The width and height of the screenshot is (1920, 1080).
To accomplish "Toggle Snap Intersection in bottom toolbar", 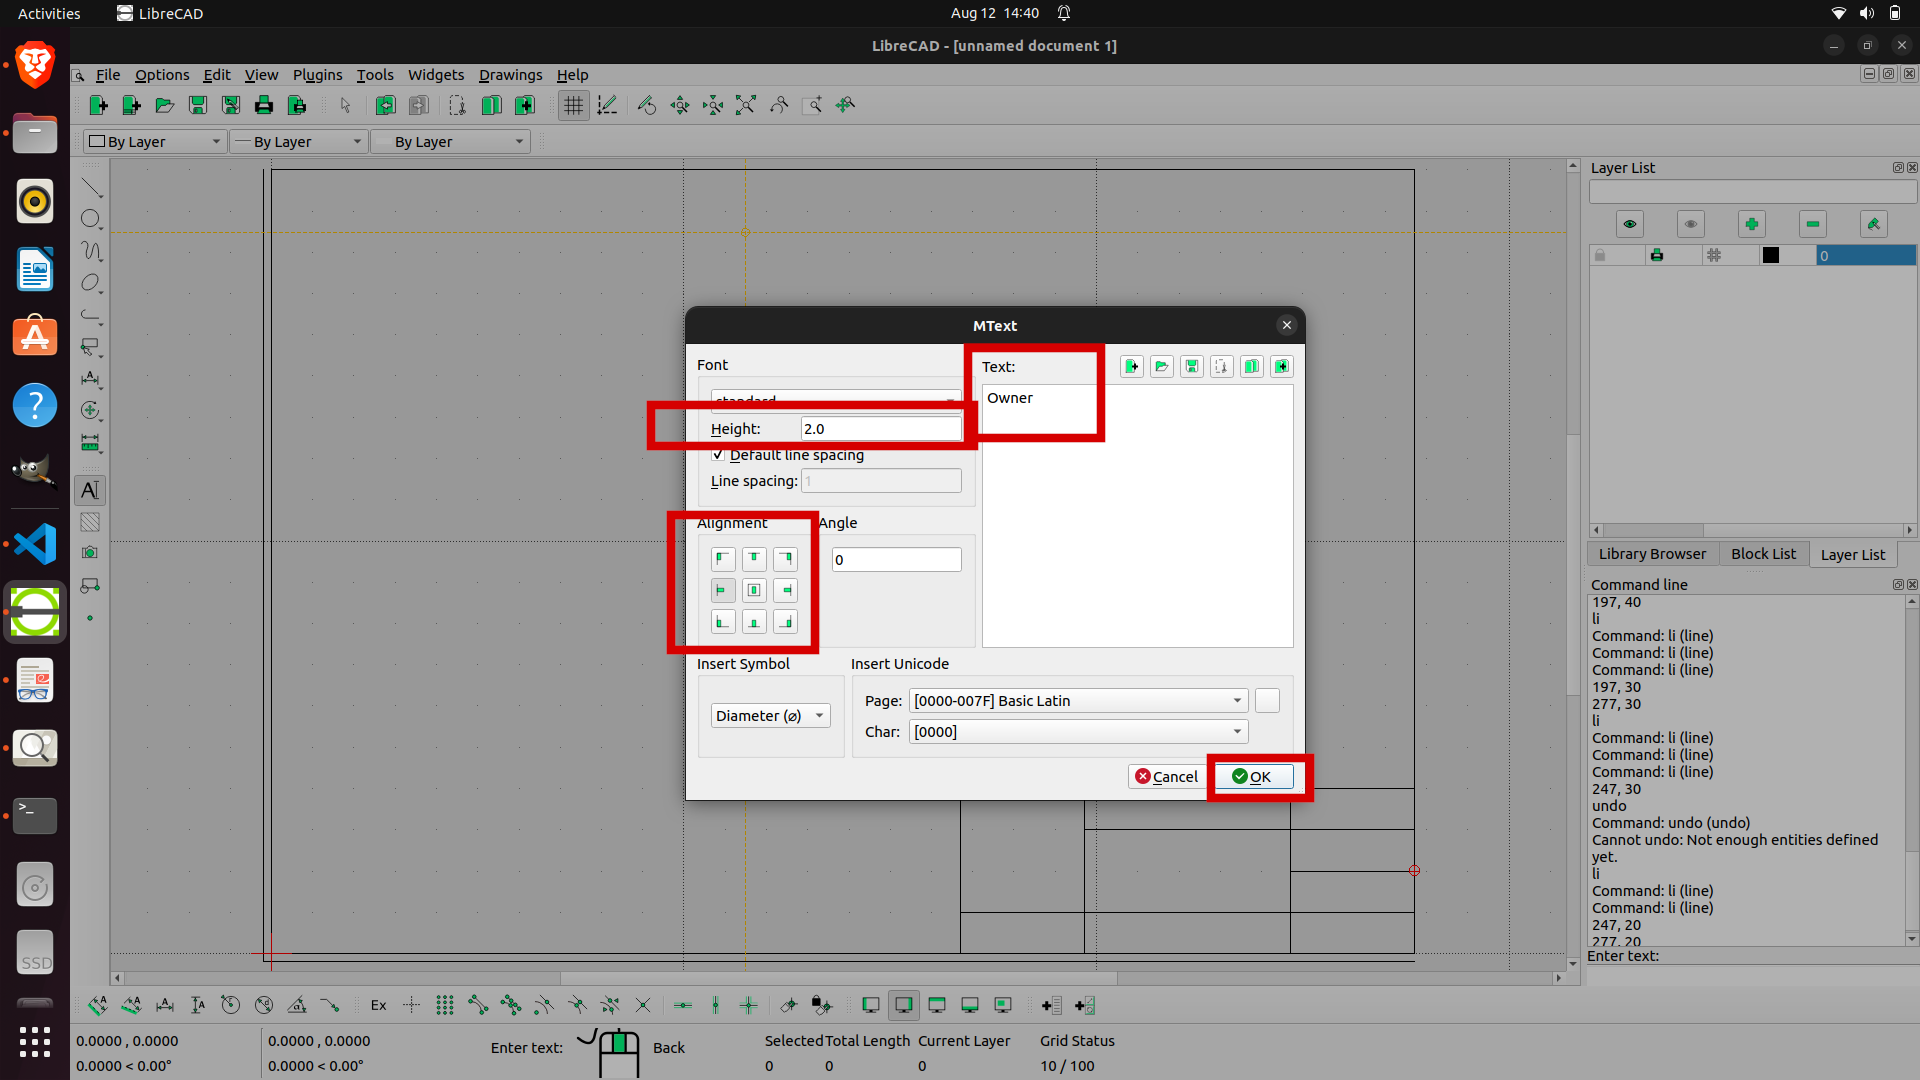I will point(643,1005).
